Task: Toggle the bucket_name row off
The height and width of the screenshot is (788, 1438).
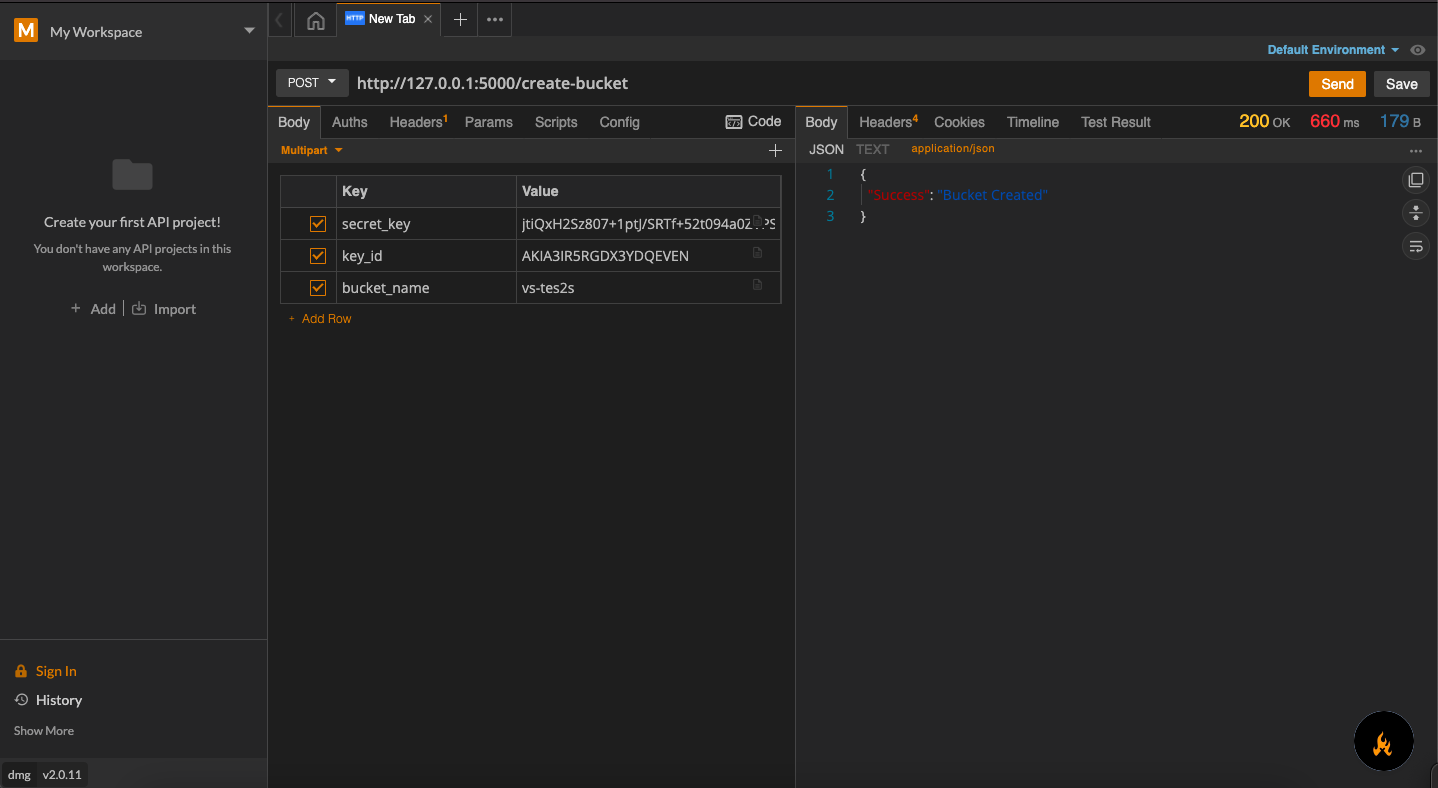Action: [x=317, y=287]
